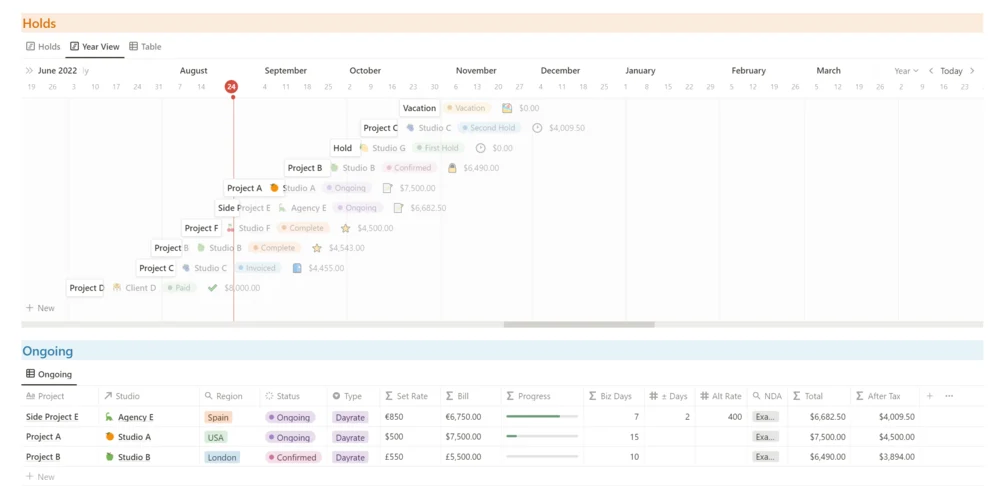Switch to the Table view tab

click(x=145, y=47)
